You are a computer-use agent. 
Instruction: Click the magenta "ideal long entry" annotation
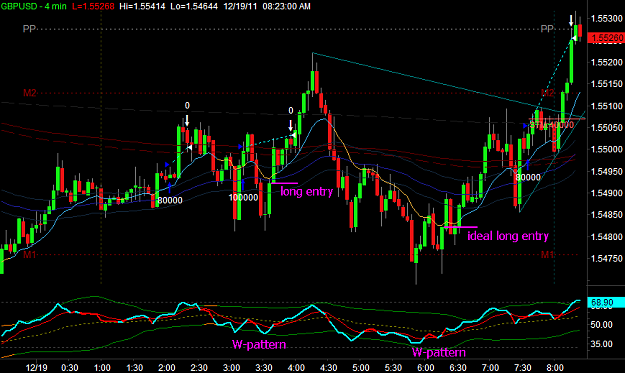click(x=508, y=236)
